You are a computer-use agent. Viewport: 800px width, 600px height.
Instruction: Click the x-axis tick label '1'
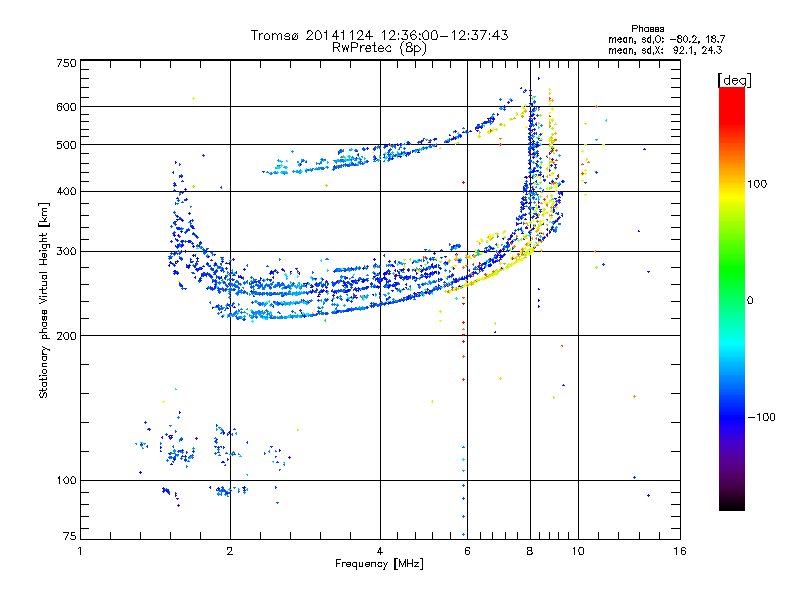(x=80, y=551)
